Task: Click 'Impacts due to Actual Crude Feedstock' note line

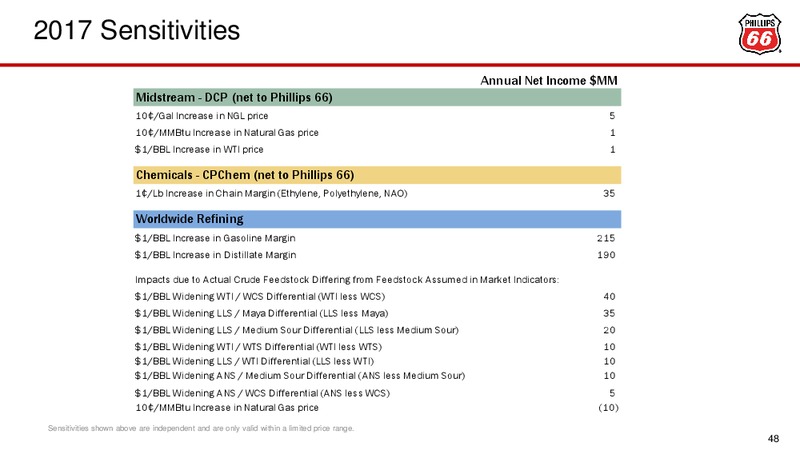Action: point(347,280)
